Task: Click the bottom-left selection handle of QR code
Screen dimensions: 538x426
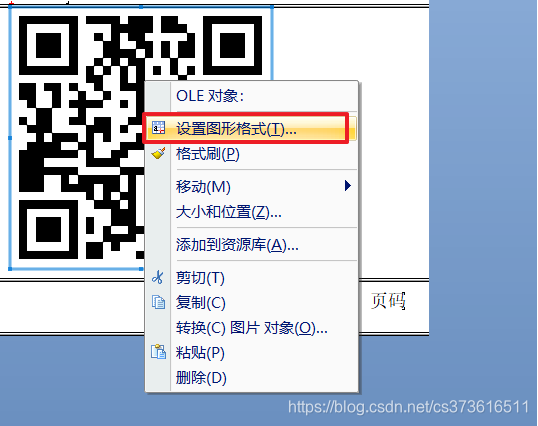Action: 10,269
